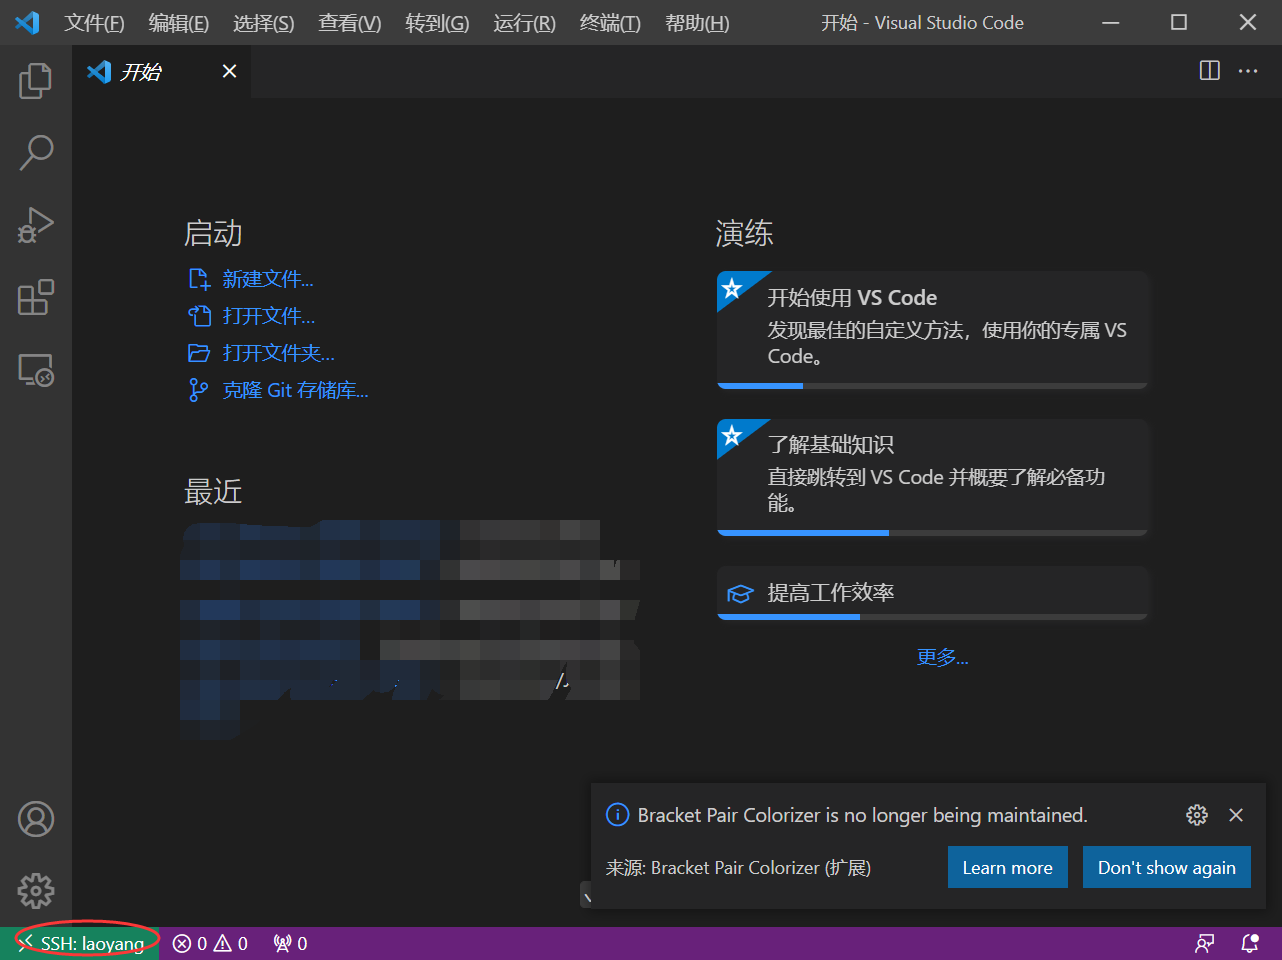
Task: Open the 查看(V) menu
Action: 349,22
